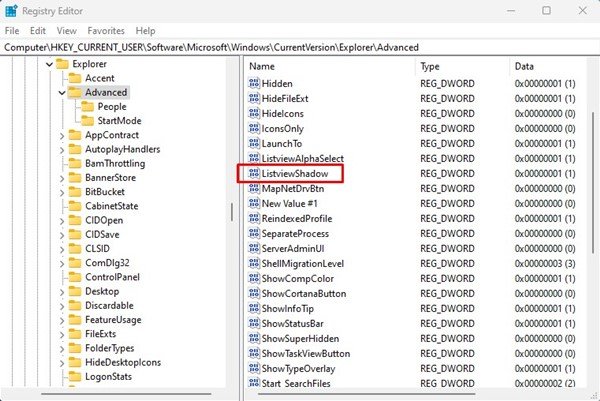This screenshot has width=600, height=401.
Task: Select the FeatureUsage key
Action: tap(113, 319)
